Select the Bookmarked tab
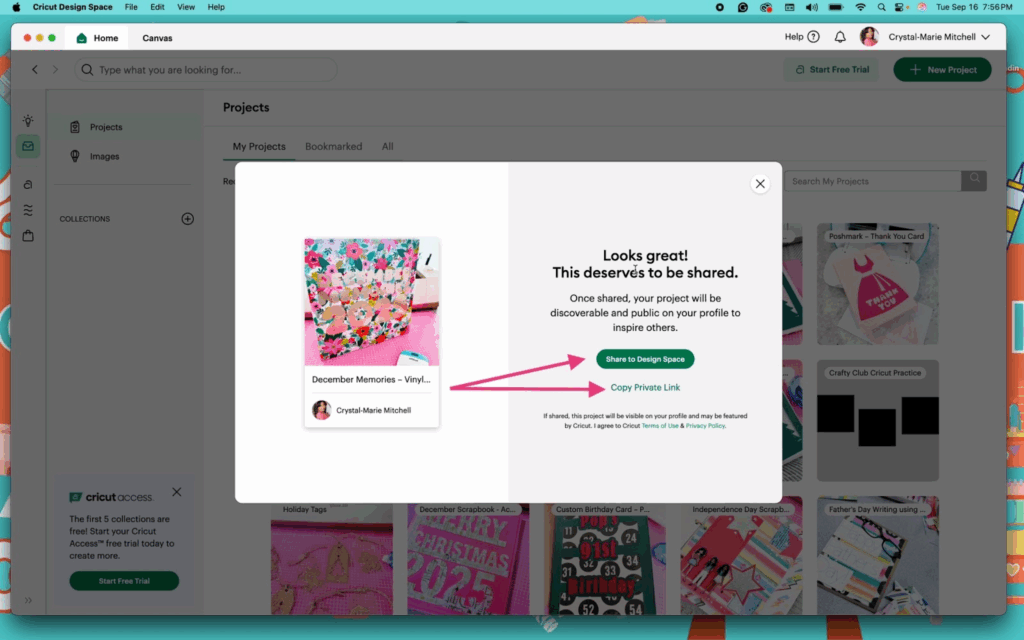The width and height of the screenshot is (1024, 640). pyautogui.click(x=334, y=146)
